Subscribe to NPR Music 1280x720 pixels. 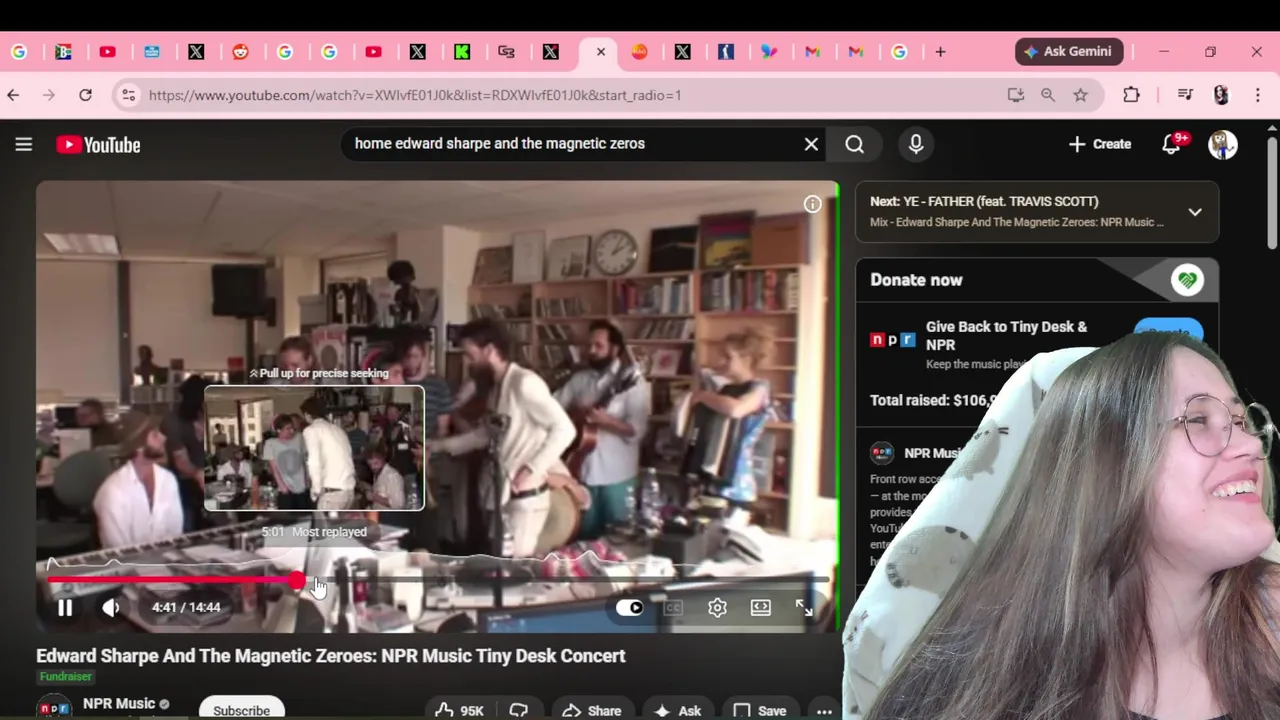click(241, 709)
